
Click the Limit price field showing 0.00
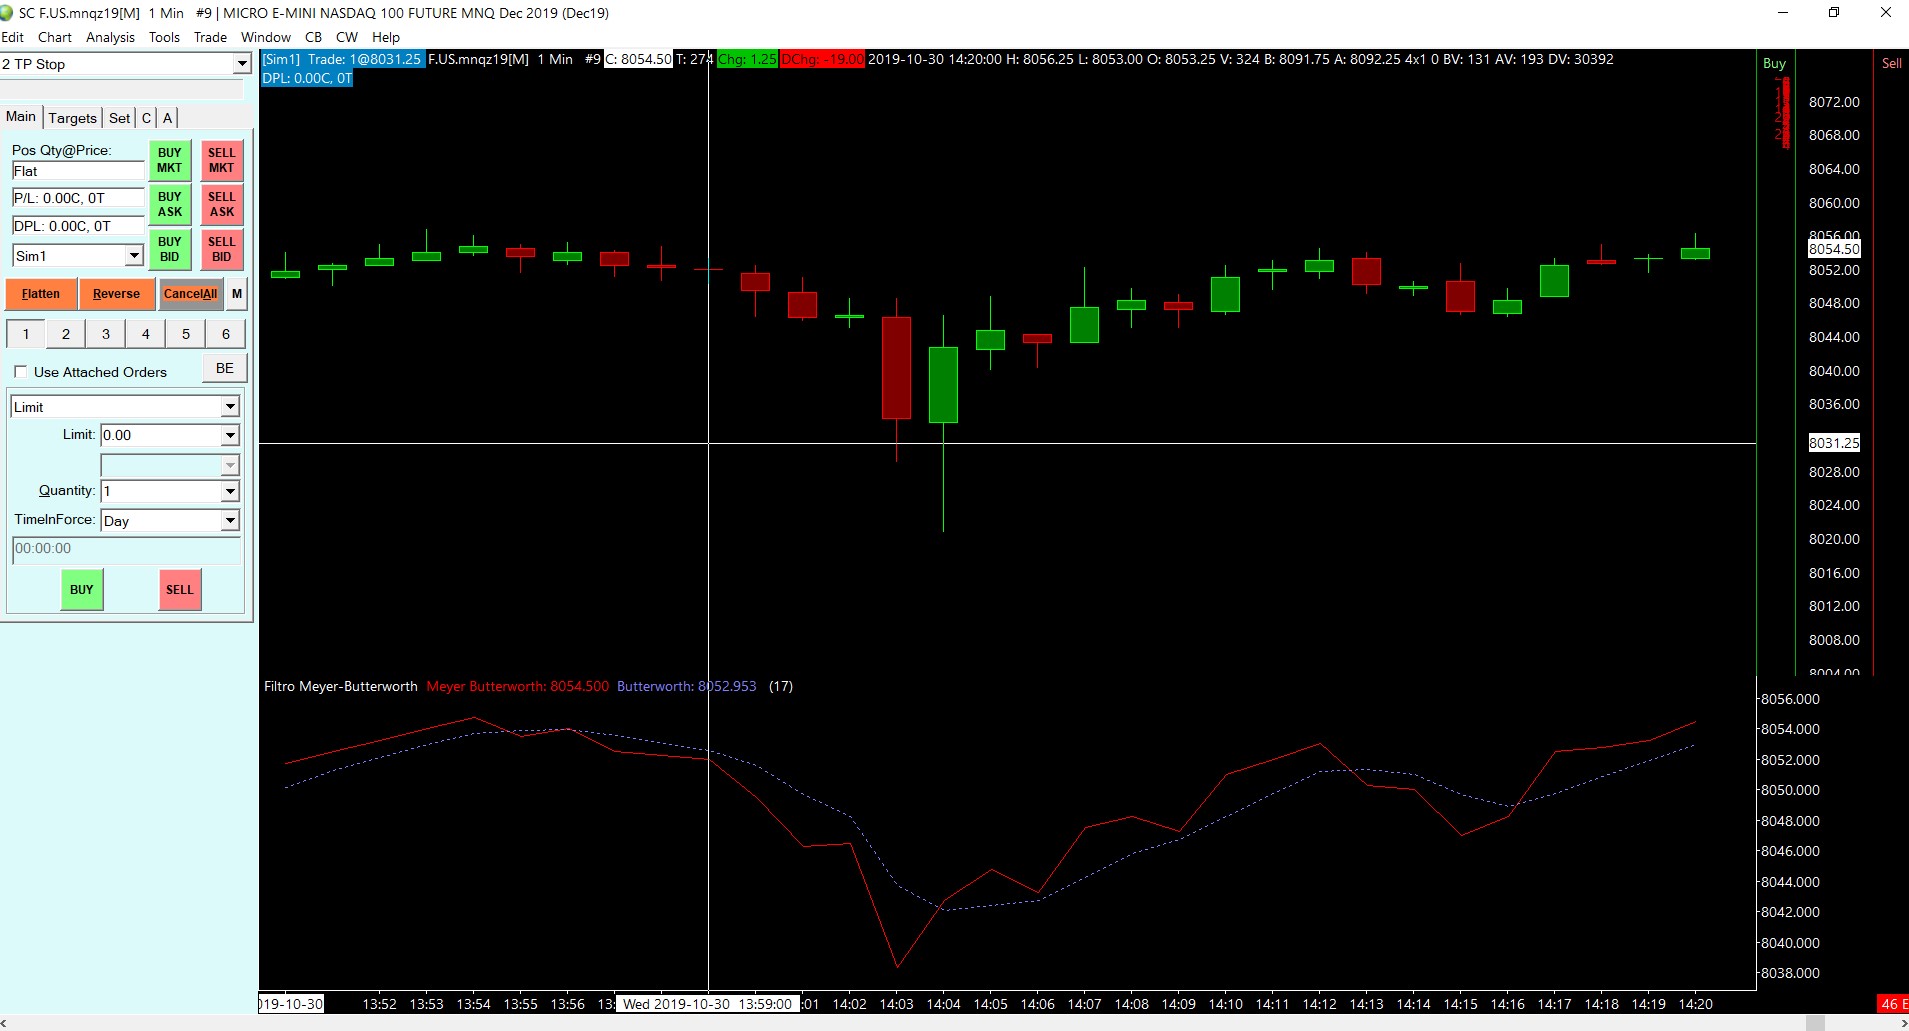coord(161,435)
